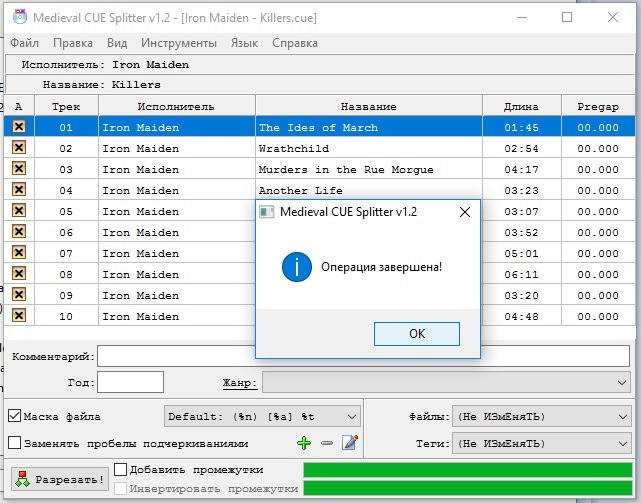Click the Название: Killers header field
This screenshot has height=503, width=641.
pos(320,85)
